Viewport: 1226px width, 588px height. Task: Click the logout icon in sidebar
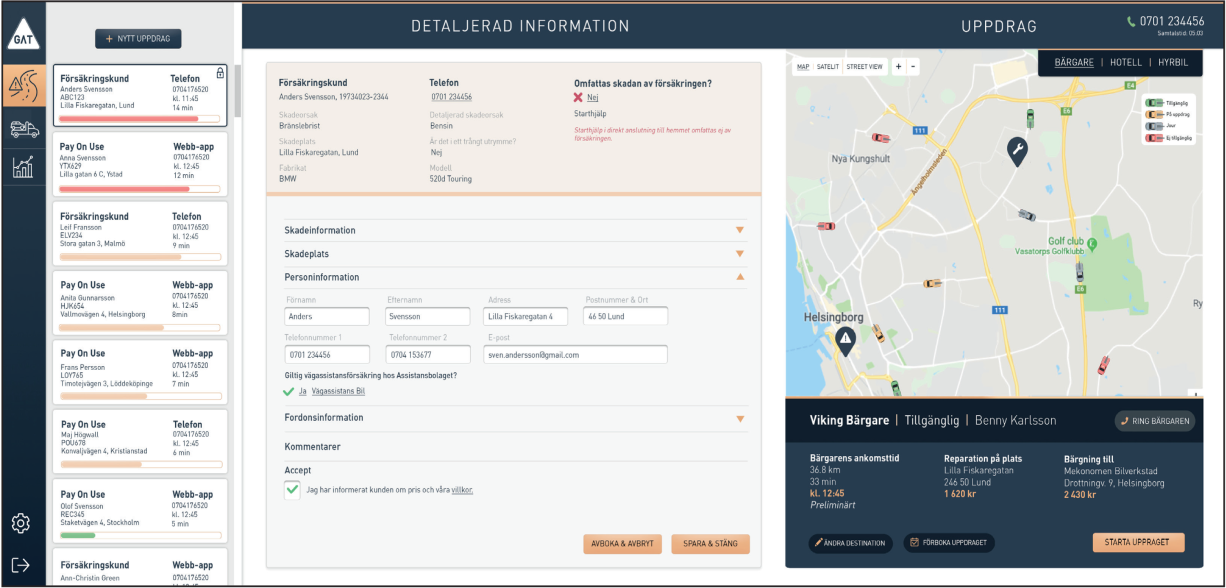pyautogui.click(x=21, y=564)
